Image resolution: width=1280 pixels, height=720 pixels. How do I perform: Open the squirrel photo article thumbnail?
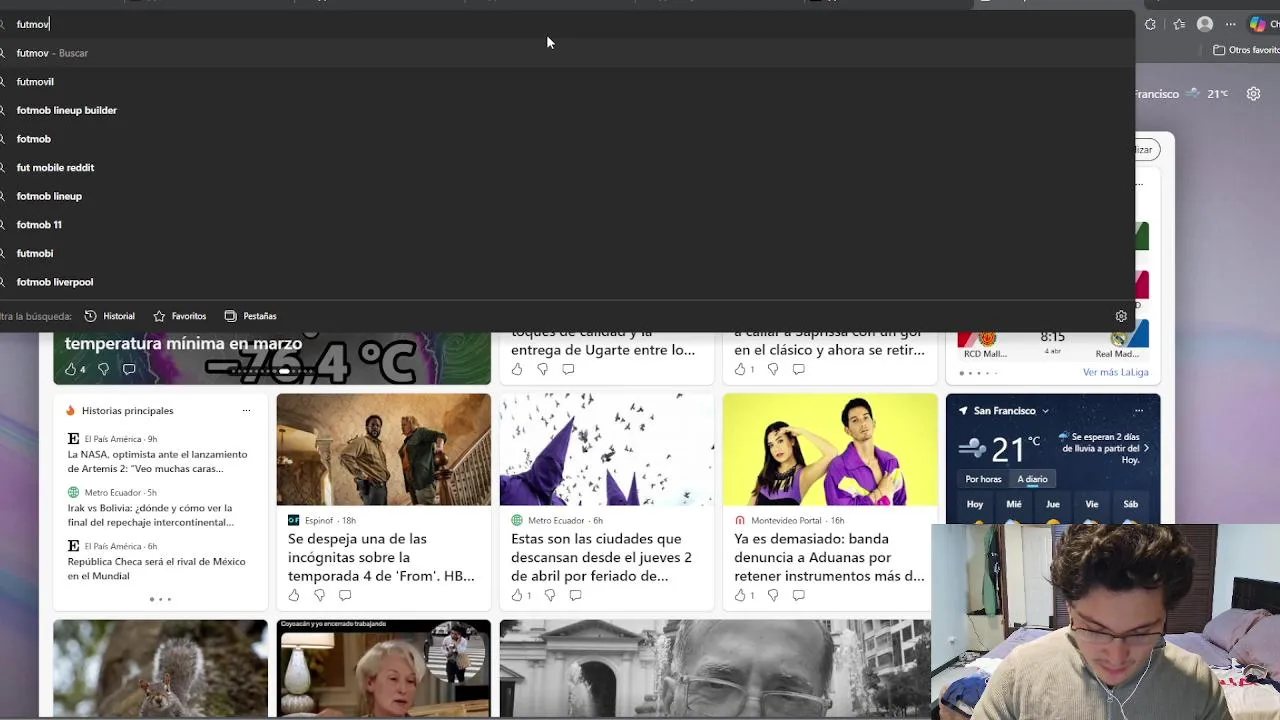[161, 668]
